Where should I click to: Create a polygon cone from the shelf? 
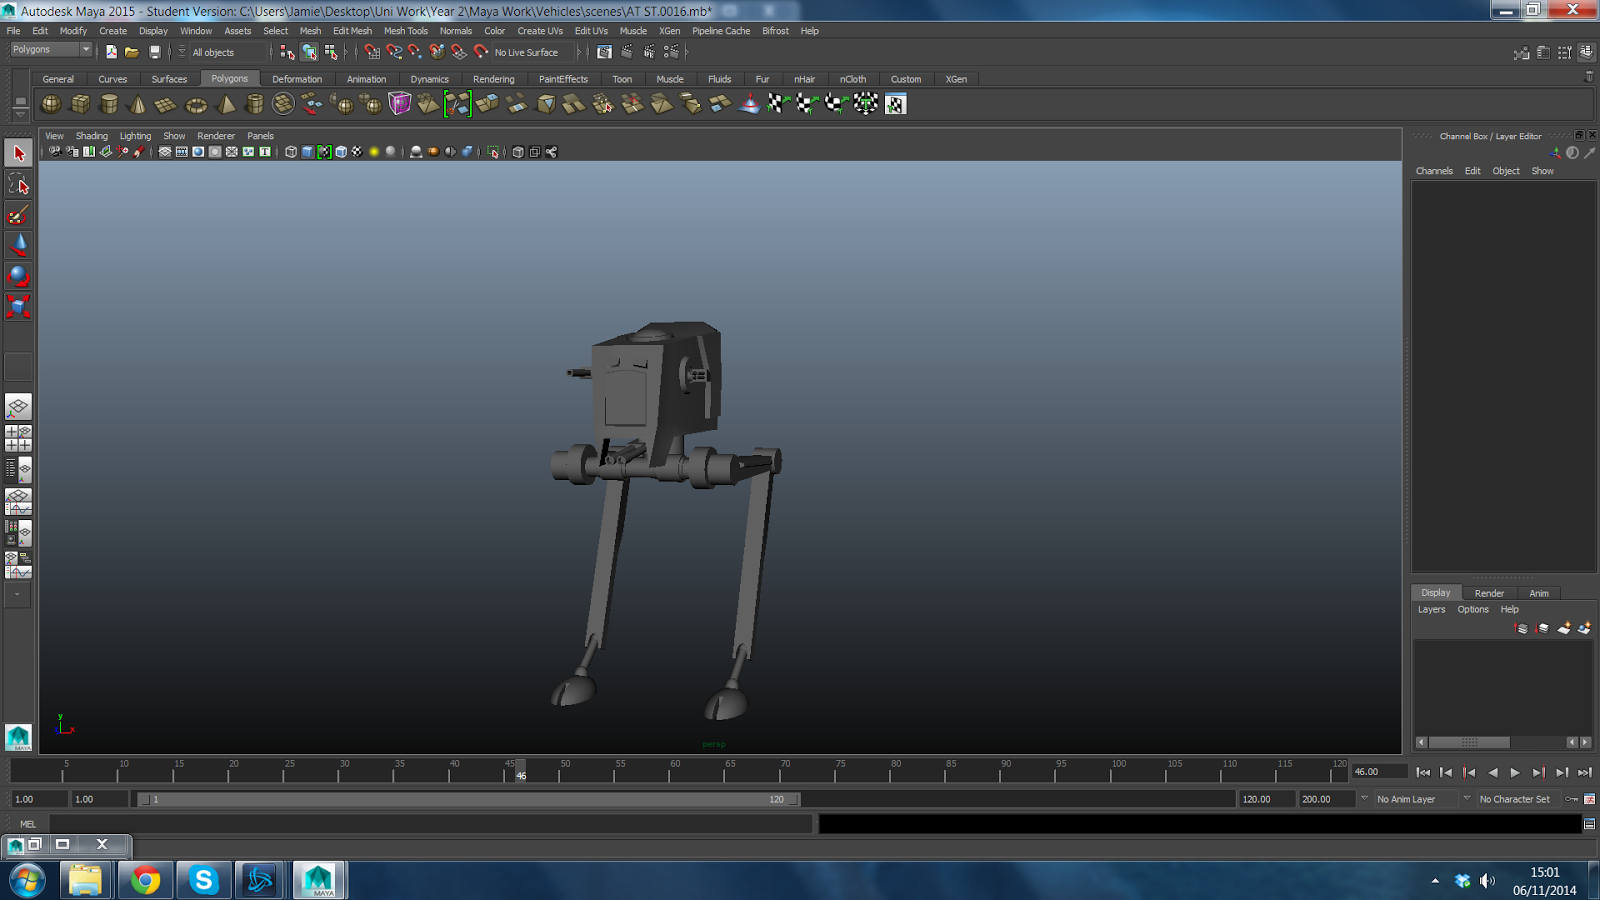click(138, 104)
